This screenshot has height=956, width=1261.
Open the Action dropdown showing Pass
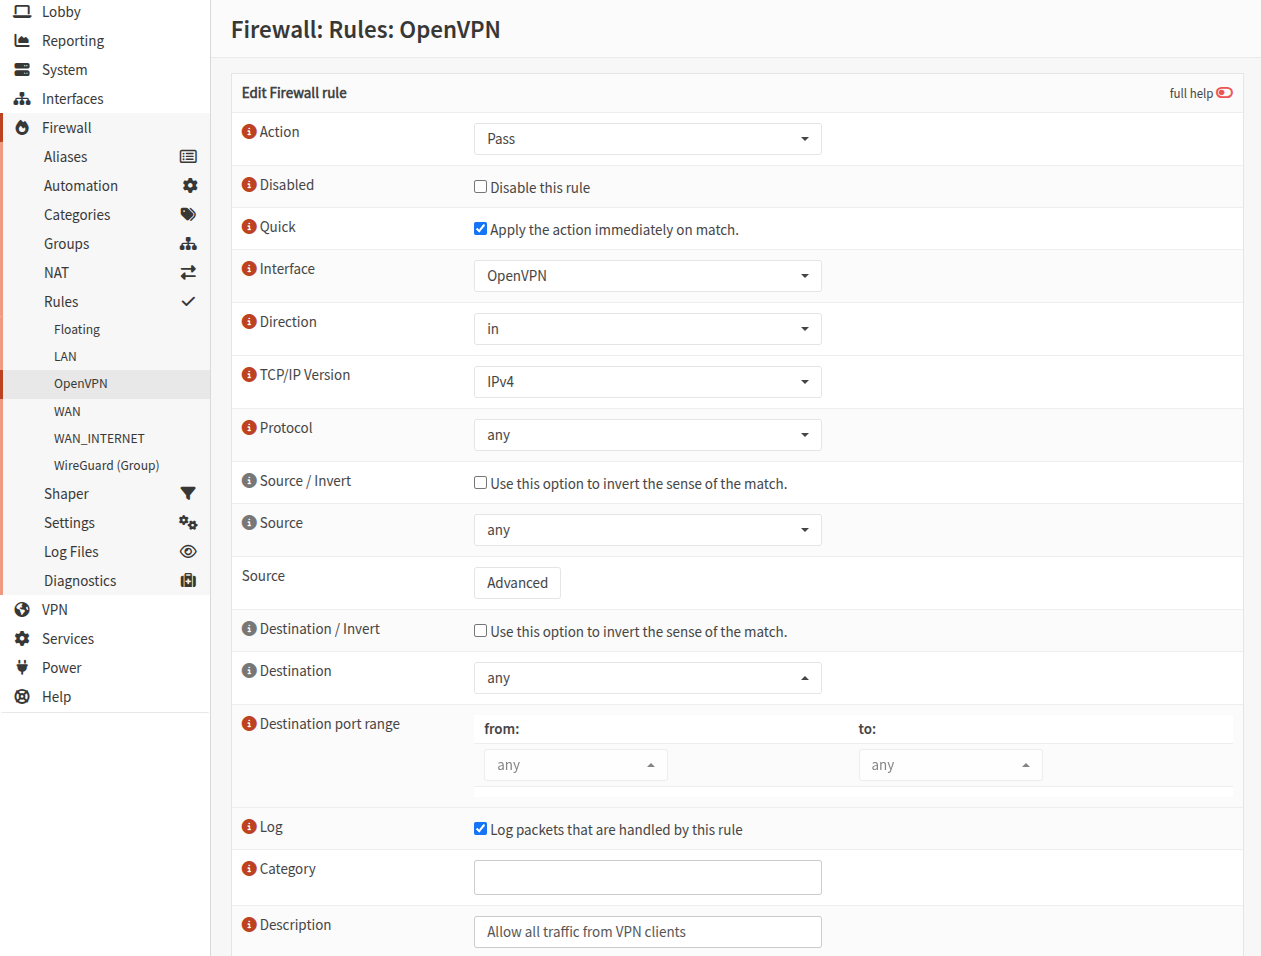pos(647,139)
